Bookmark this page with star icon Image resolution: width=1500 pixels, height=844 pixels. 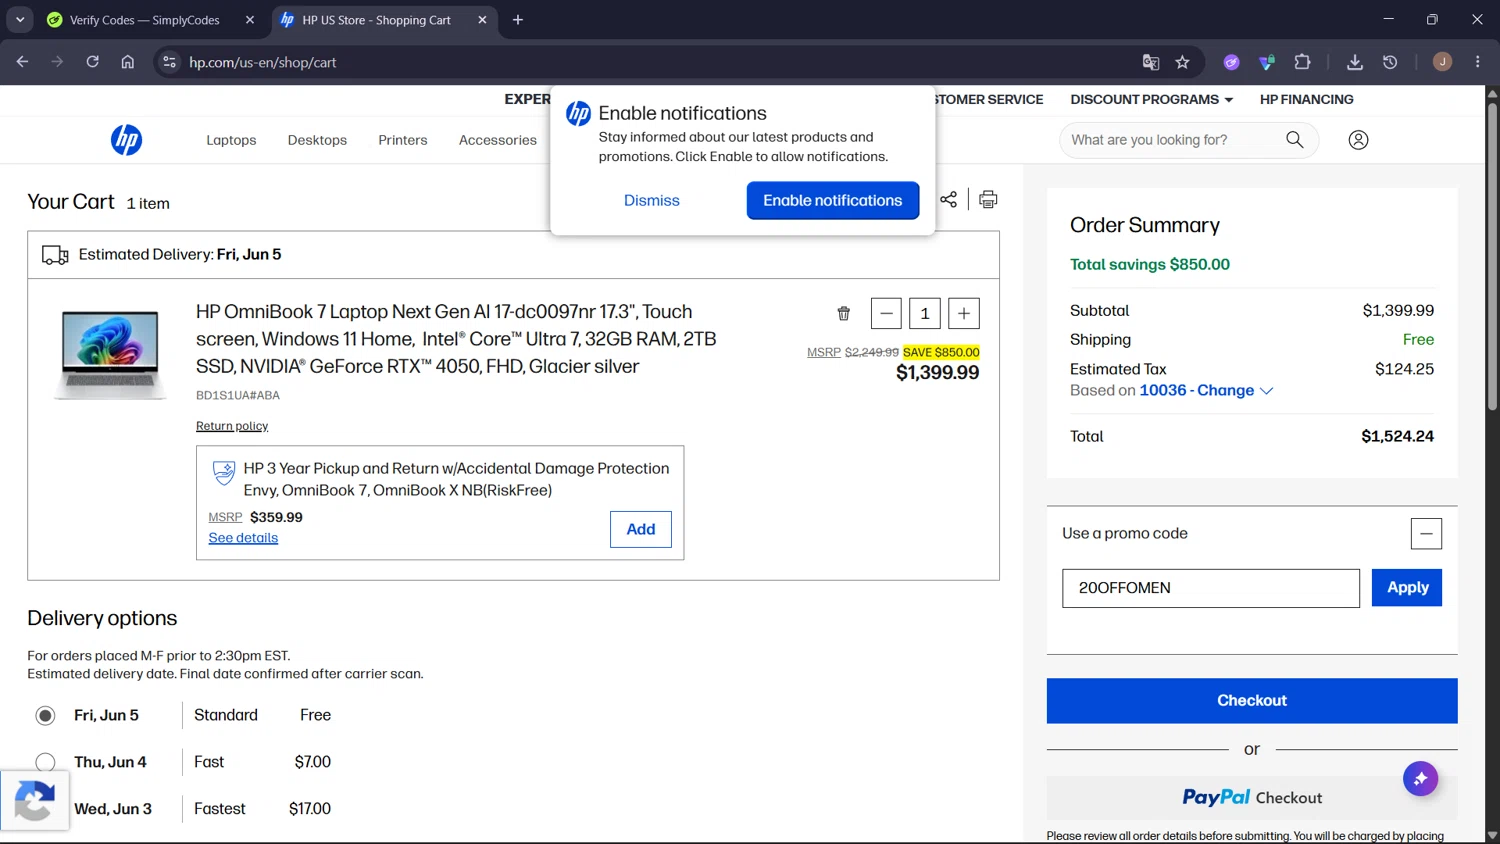[1183, 62]
